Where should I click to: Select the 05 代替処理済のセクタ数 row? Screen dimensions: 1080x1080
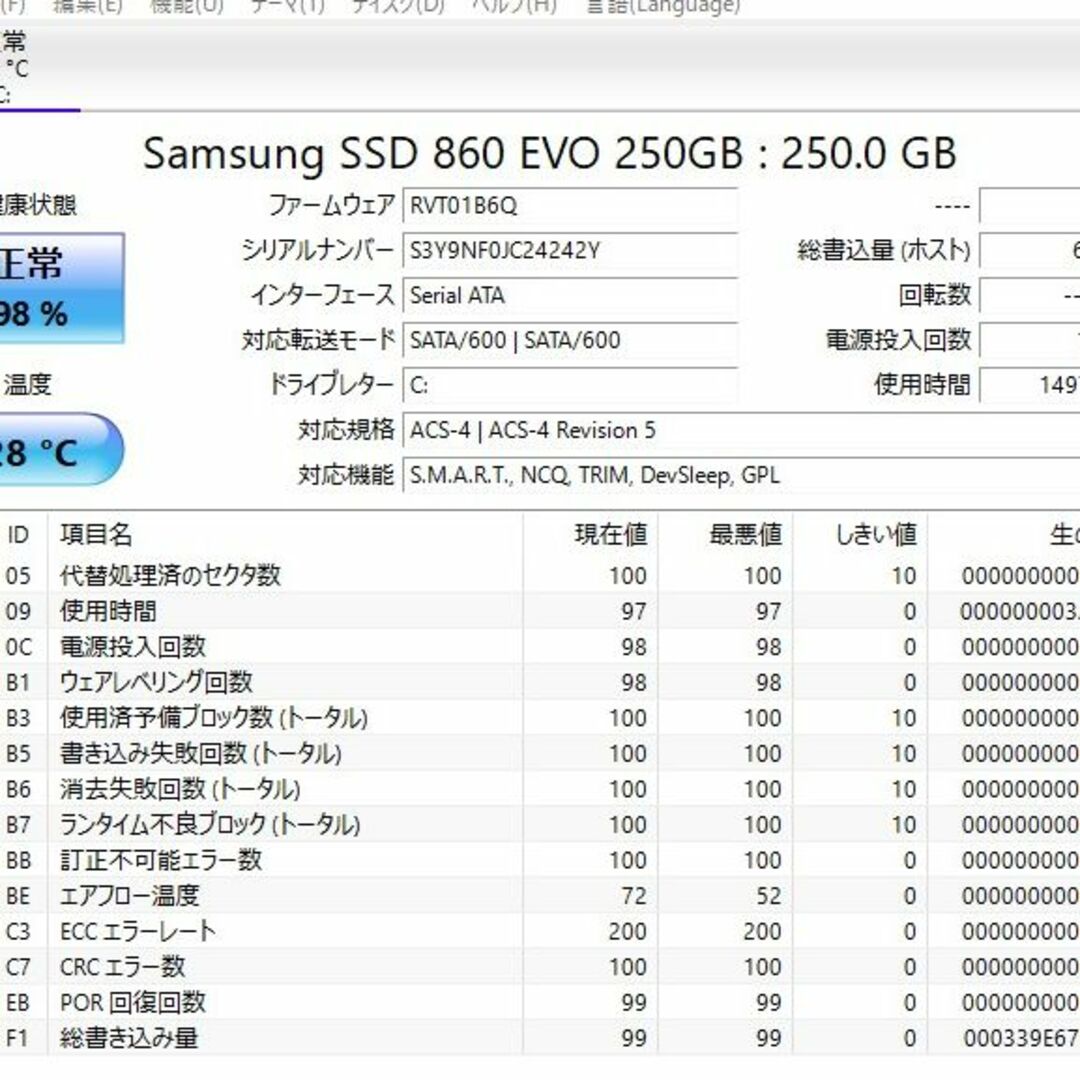tap(540, 576)
